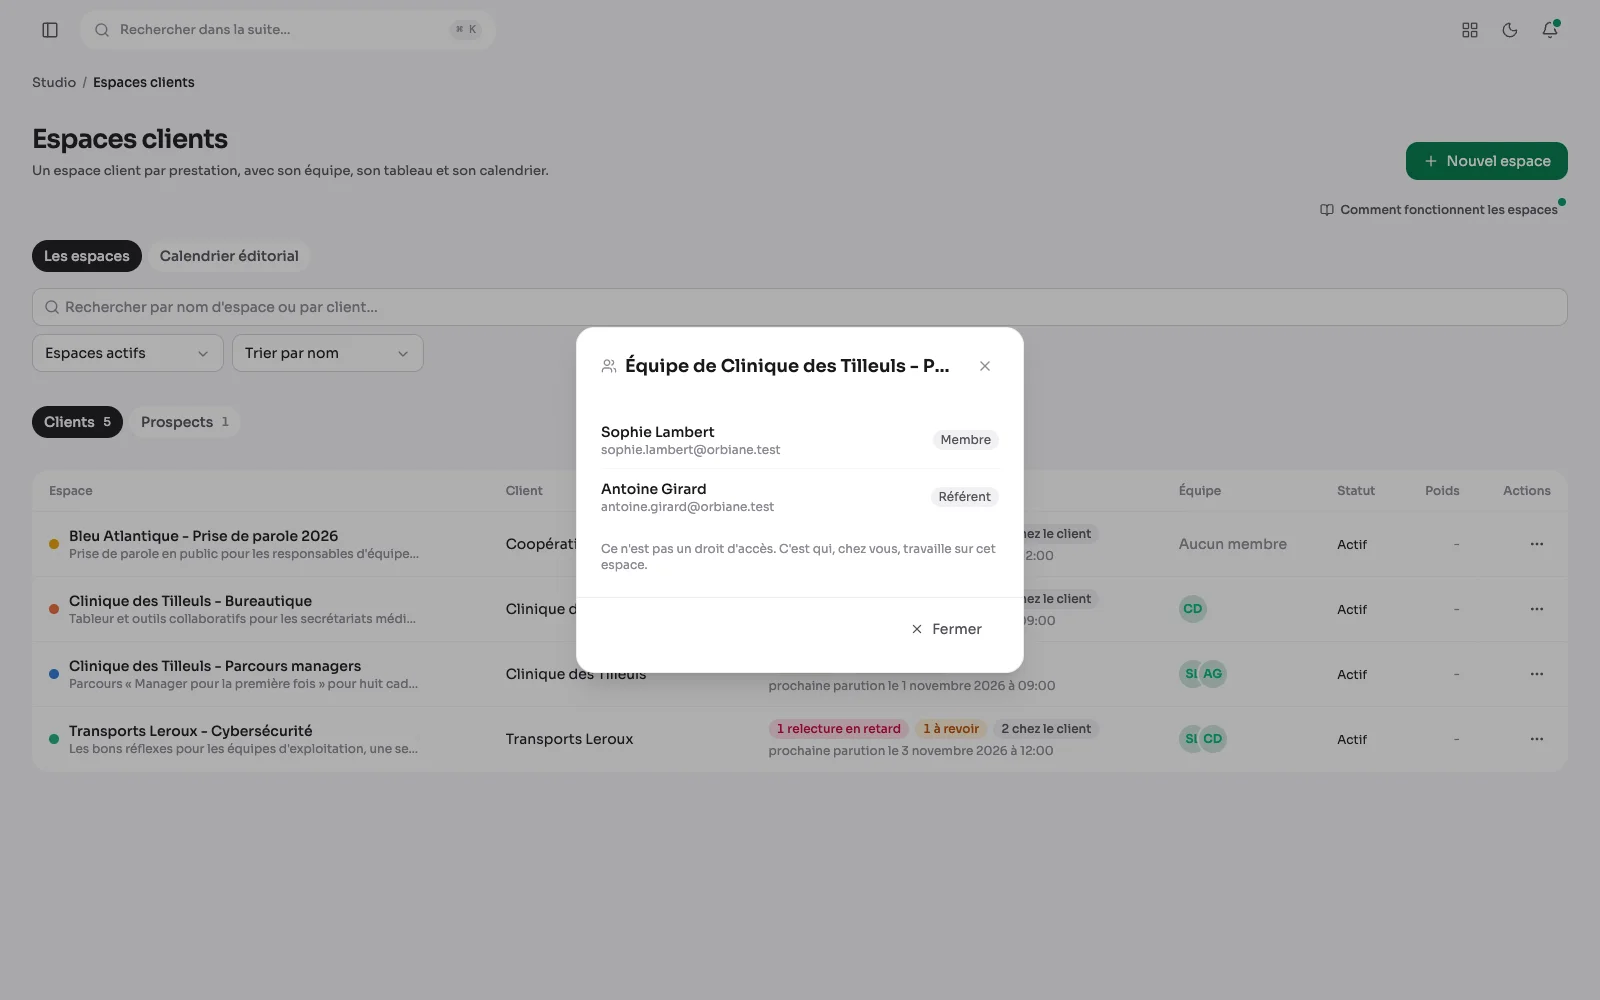Click the Fermer button
The height and width of the screenshot is (1000, 1600).
(x=946, y=629)
